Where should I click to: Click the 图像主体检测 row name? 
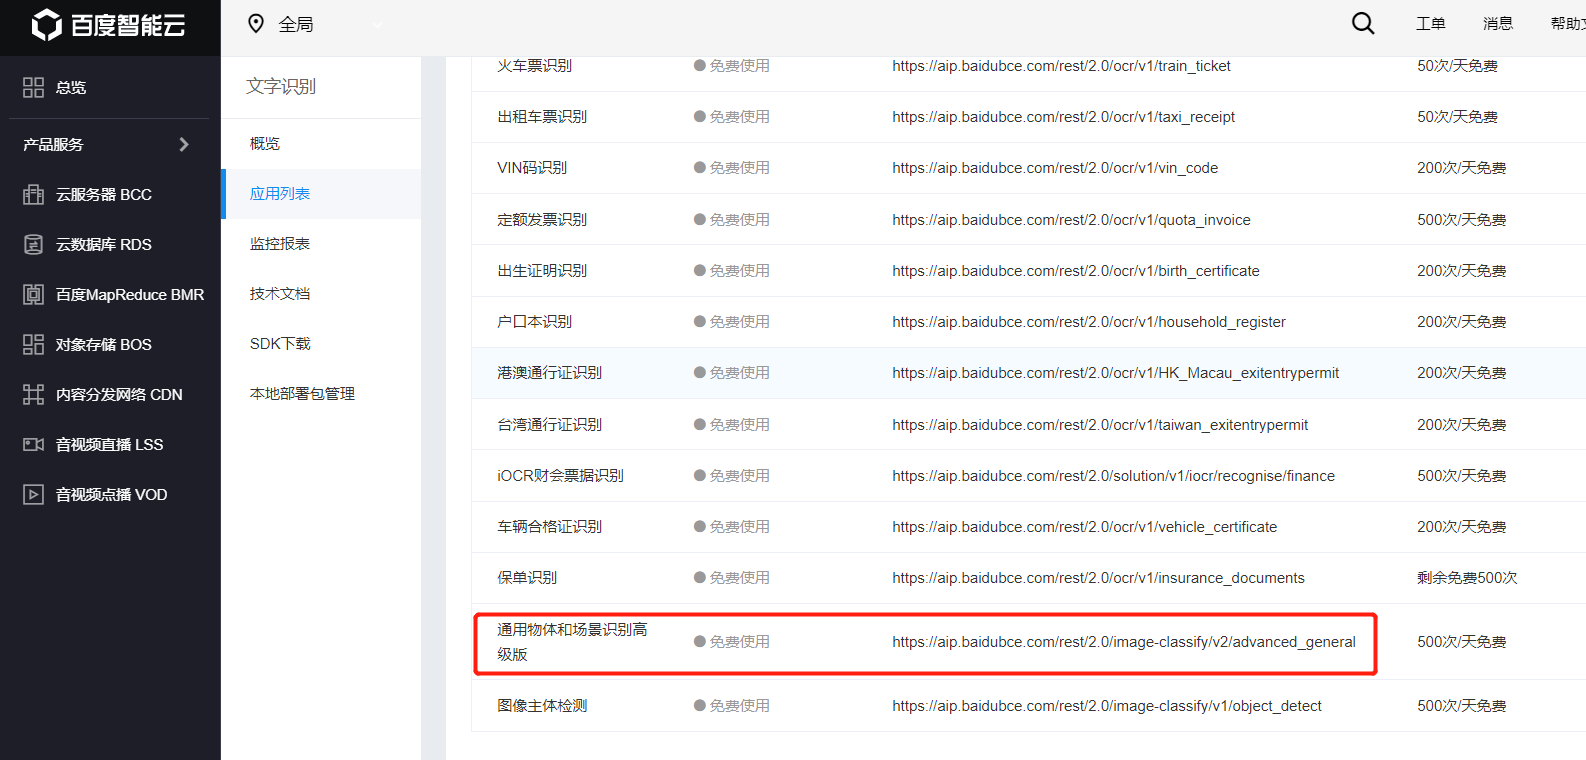[542, 706]
